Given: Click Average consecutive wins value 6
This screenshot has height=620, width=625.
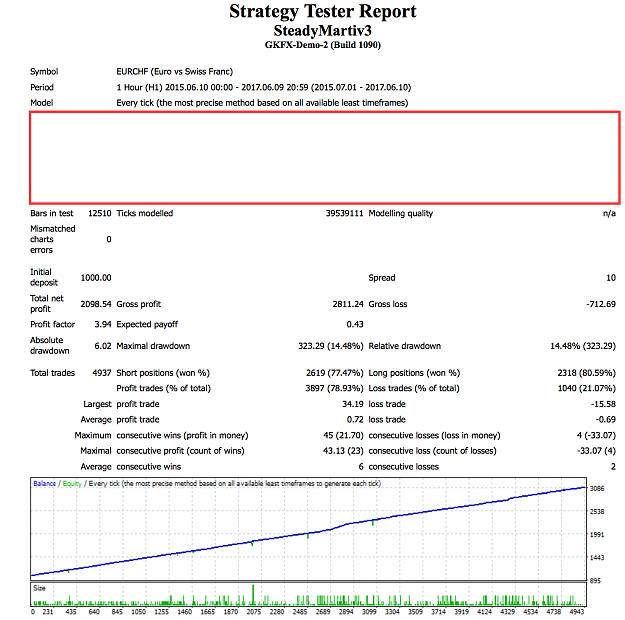Looking at the screenshot, I should click(361, 467).
